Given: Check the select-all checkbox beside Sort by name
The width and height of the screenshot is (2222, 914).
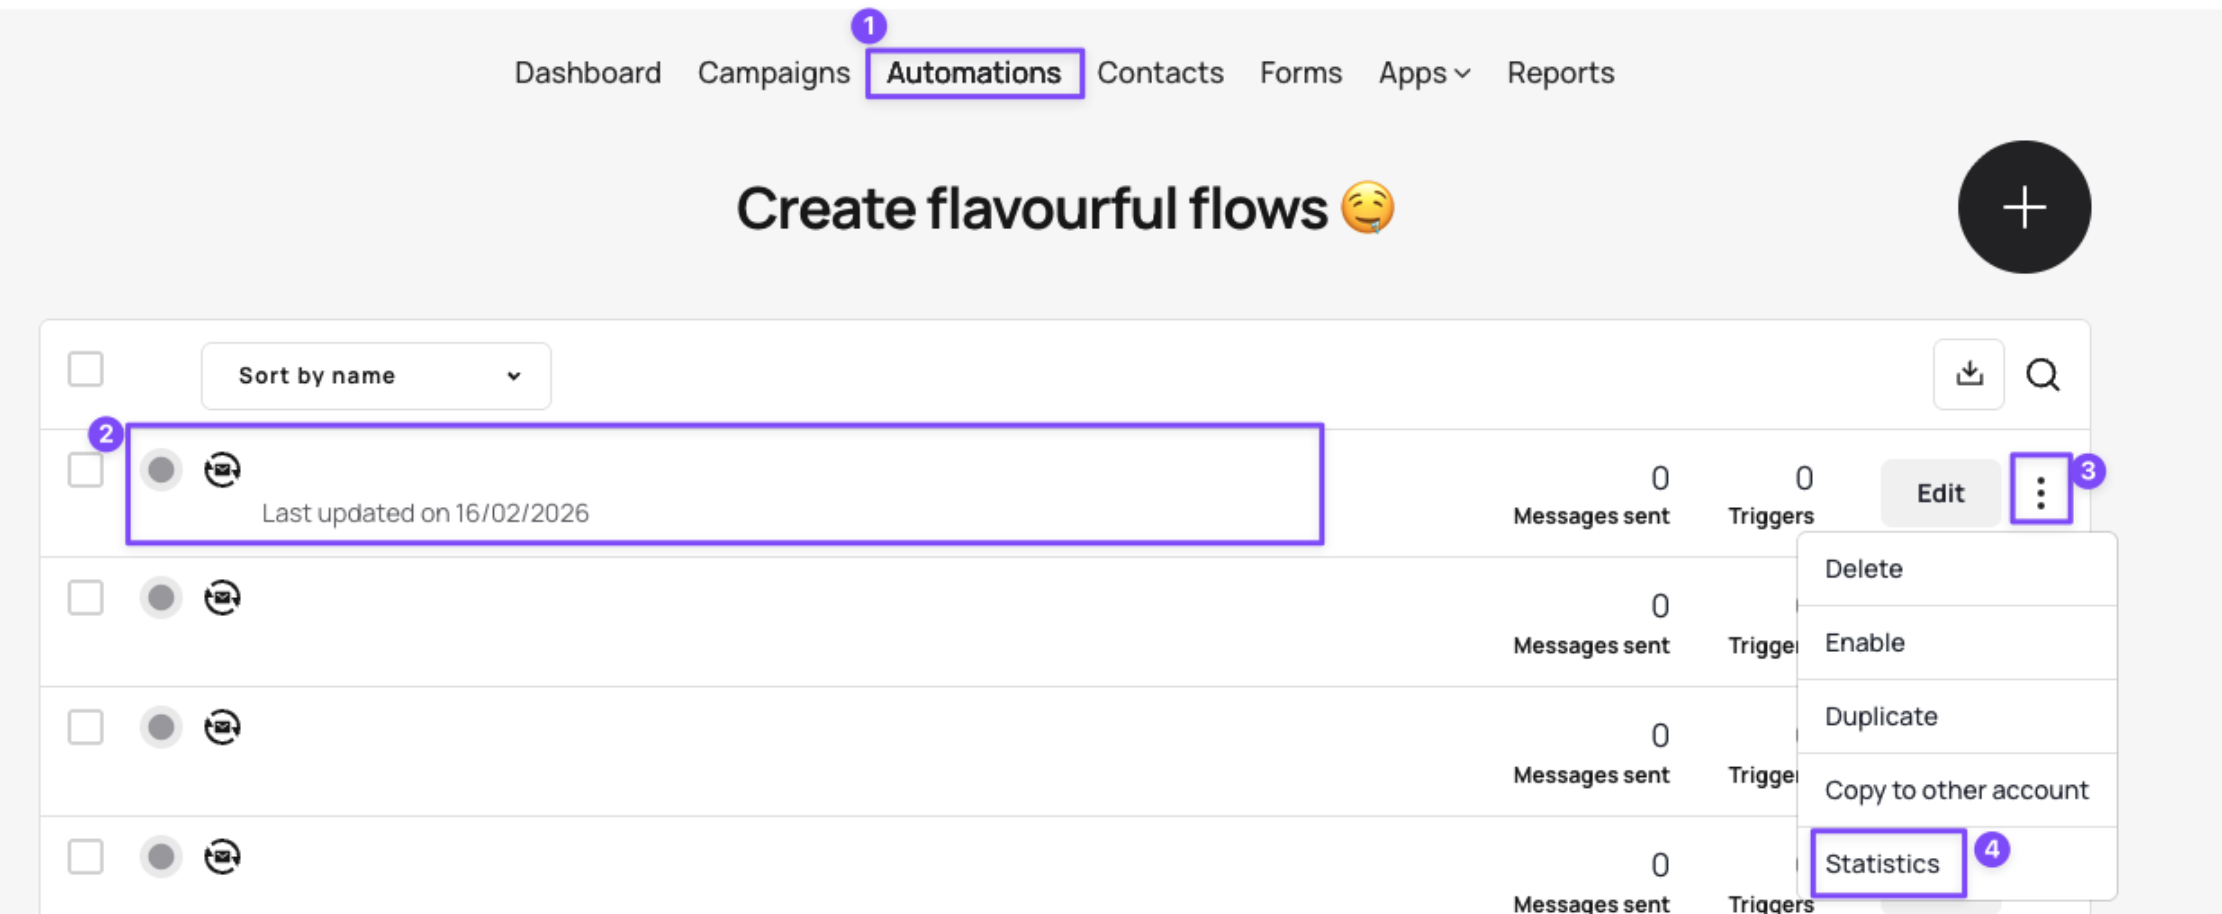Looking at the screenshot, I should pyautogui.click(x=85, y=369).
